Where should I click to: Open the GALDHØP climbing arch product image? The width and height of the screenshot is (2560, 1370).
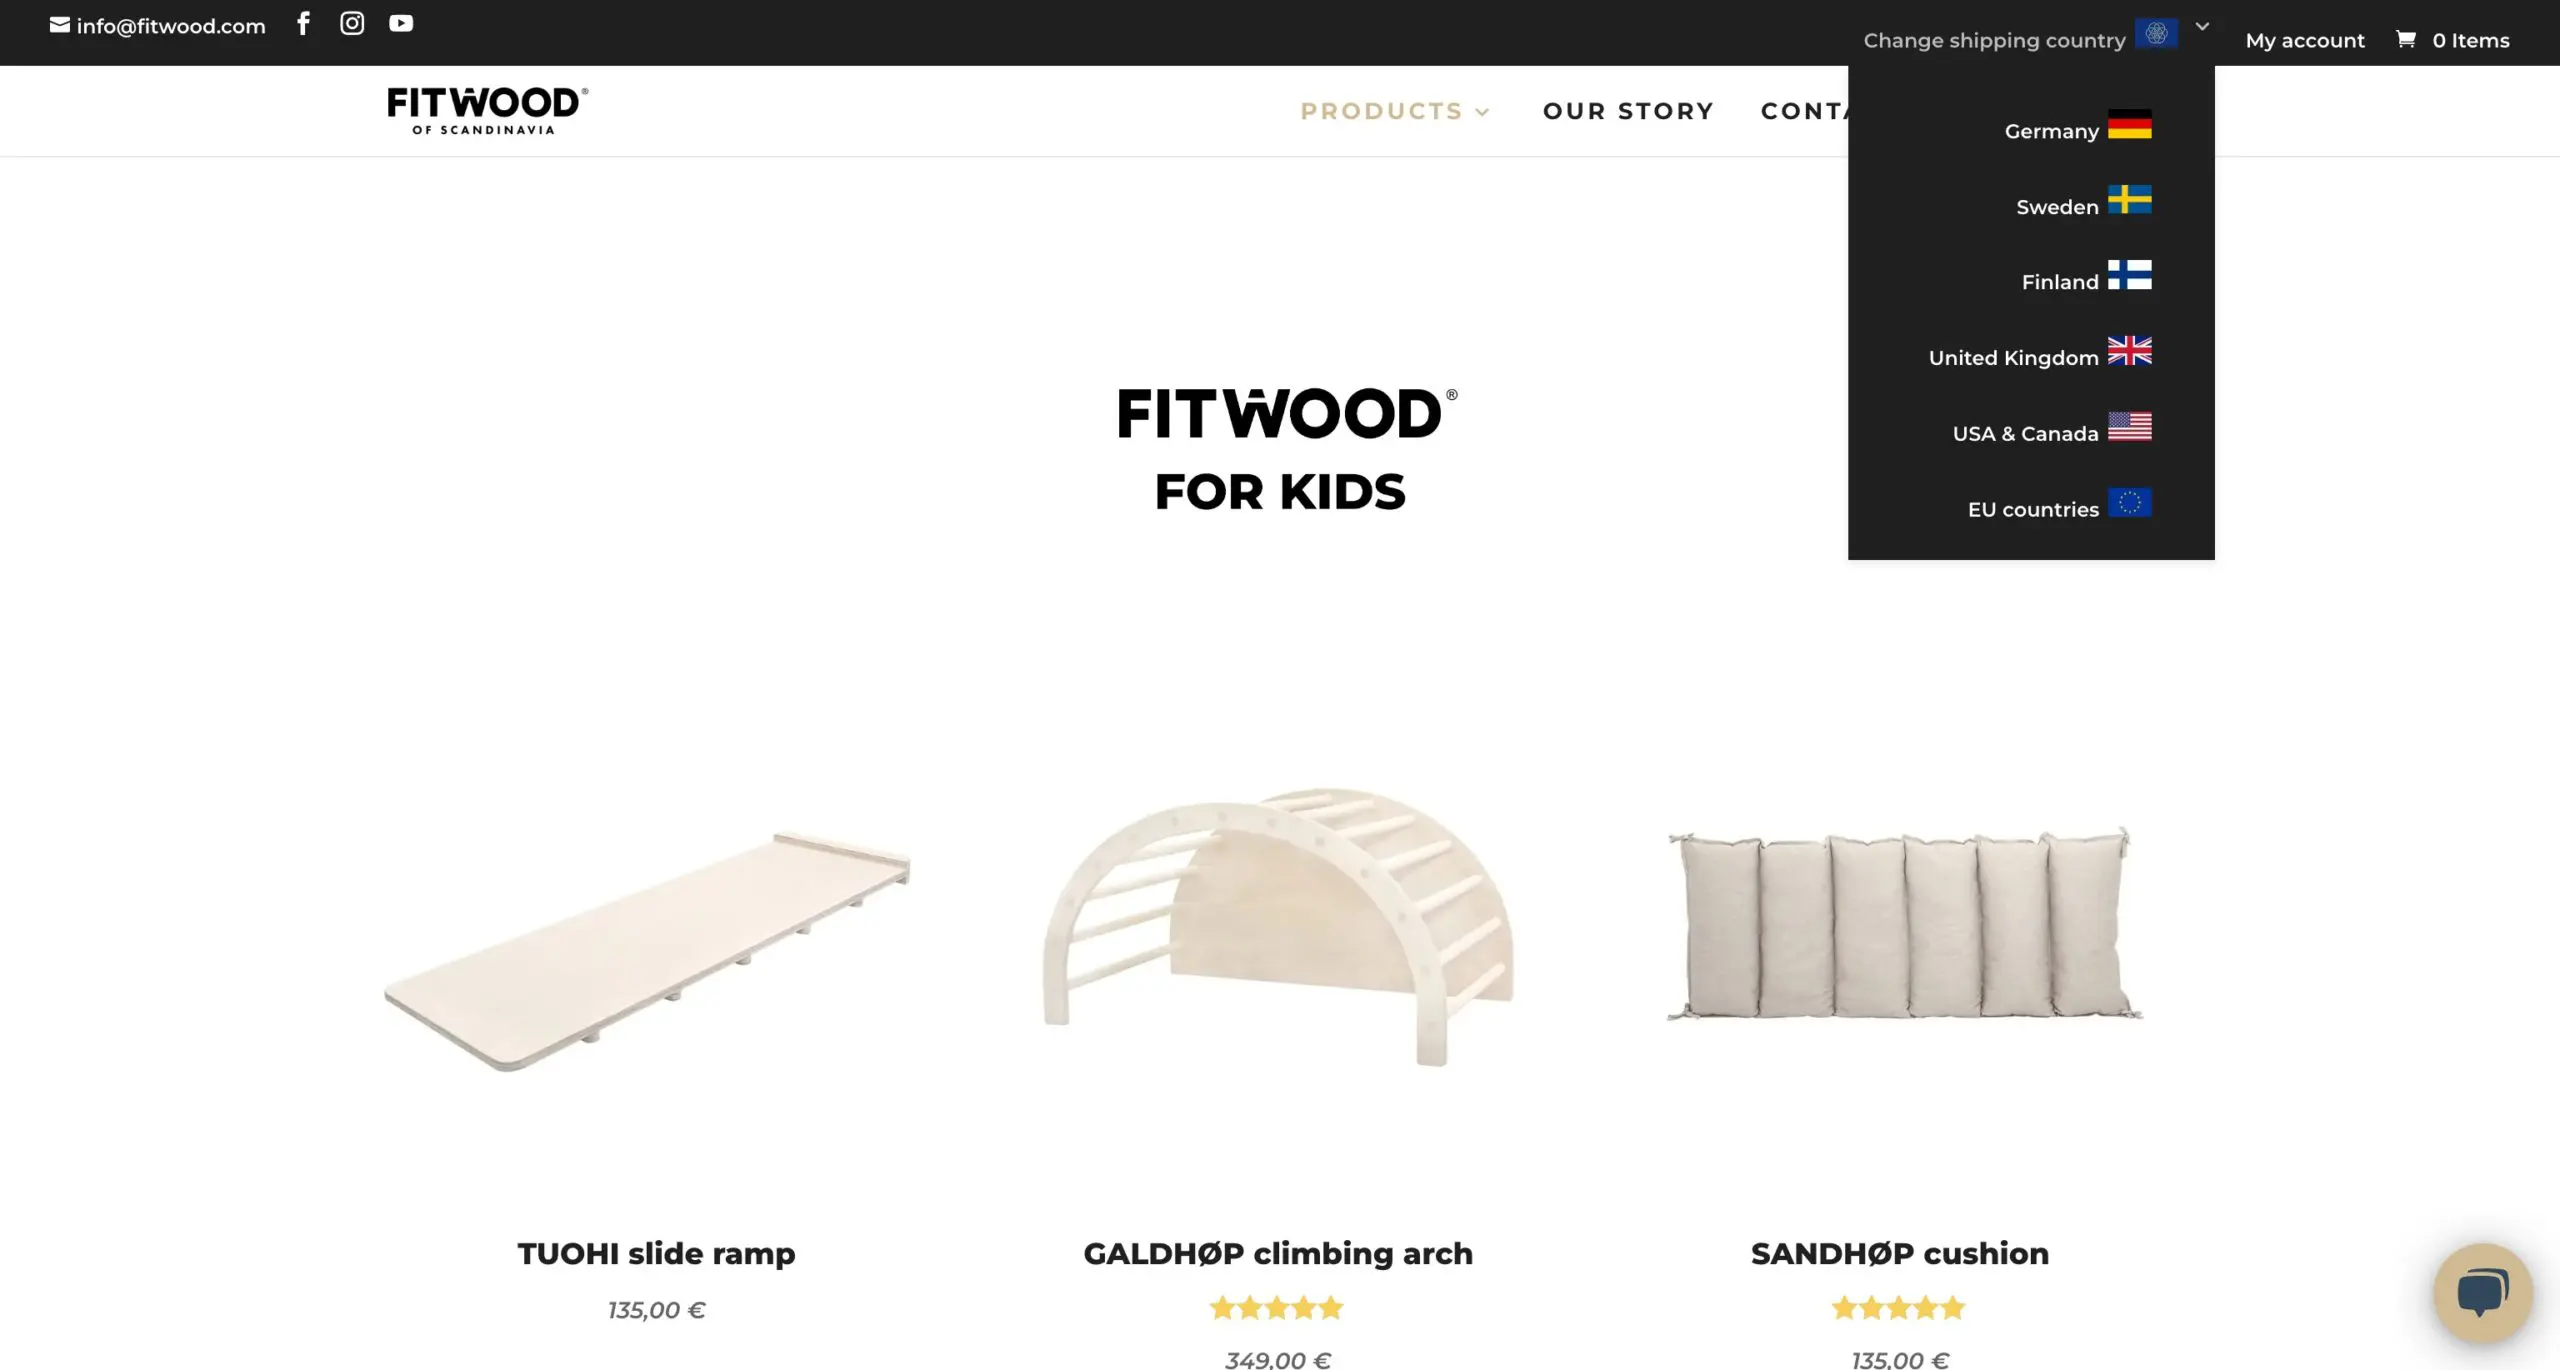click(1278, 926)
